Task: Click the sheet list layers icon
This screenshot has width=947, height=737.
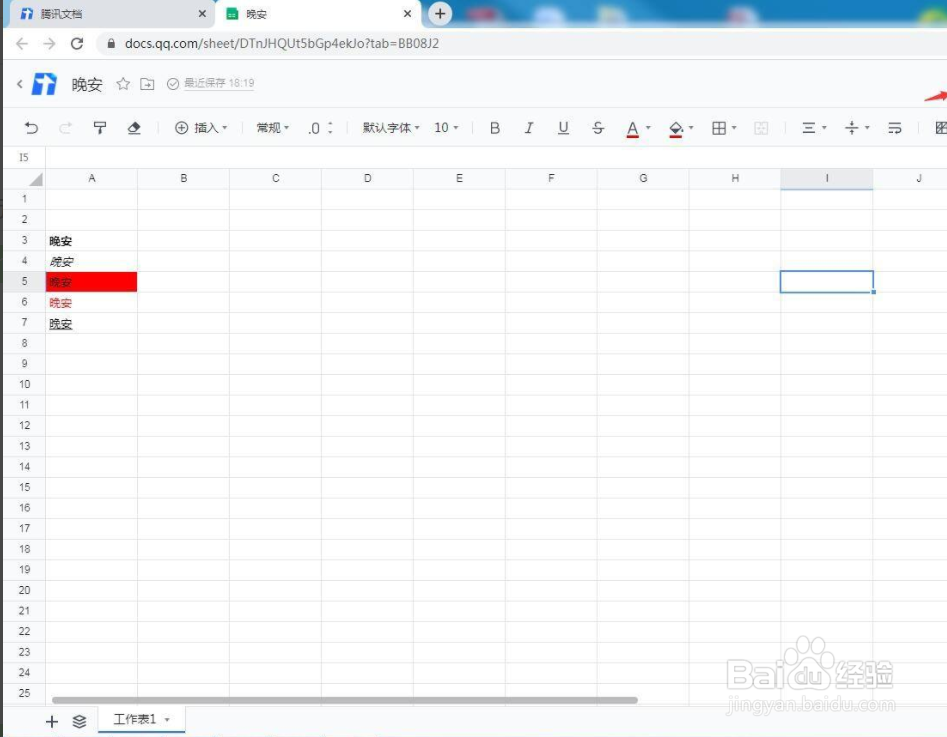Action: [x=79, y=721]
